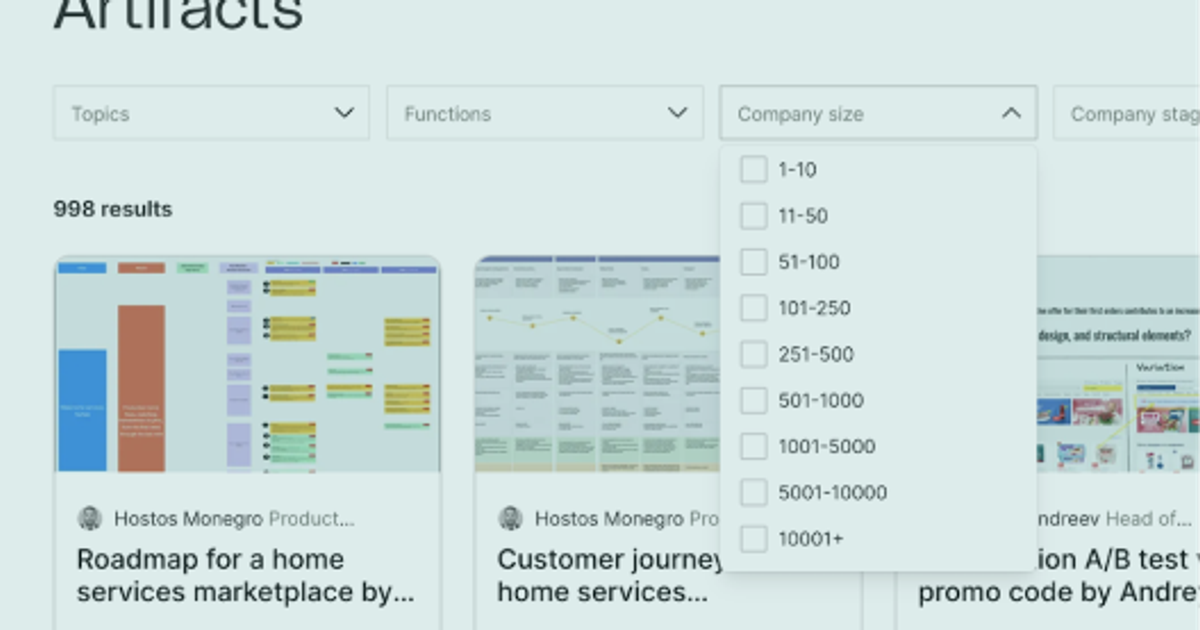
Task: Check the 51-100 checkbox
Action: click(x=753, y=261)
